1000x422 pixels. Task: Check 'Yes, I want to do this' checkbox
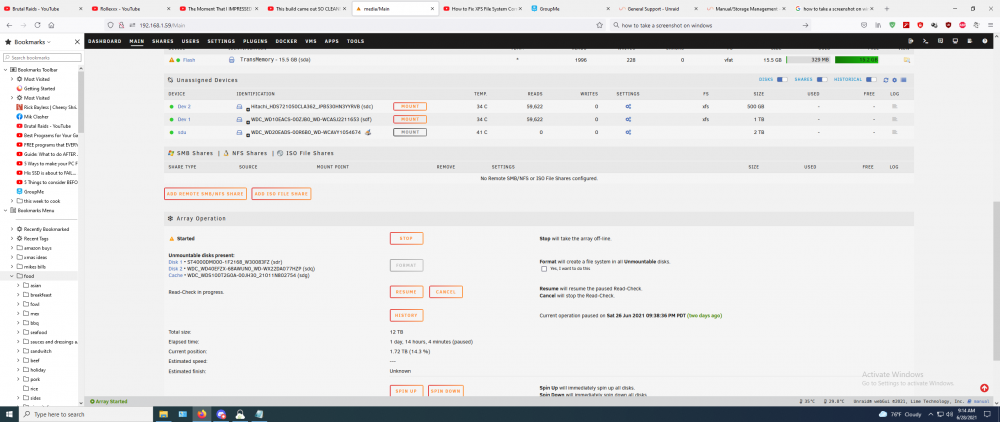click(x=543, y=269)
